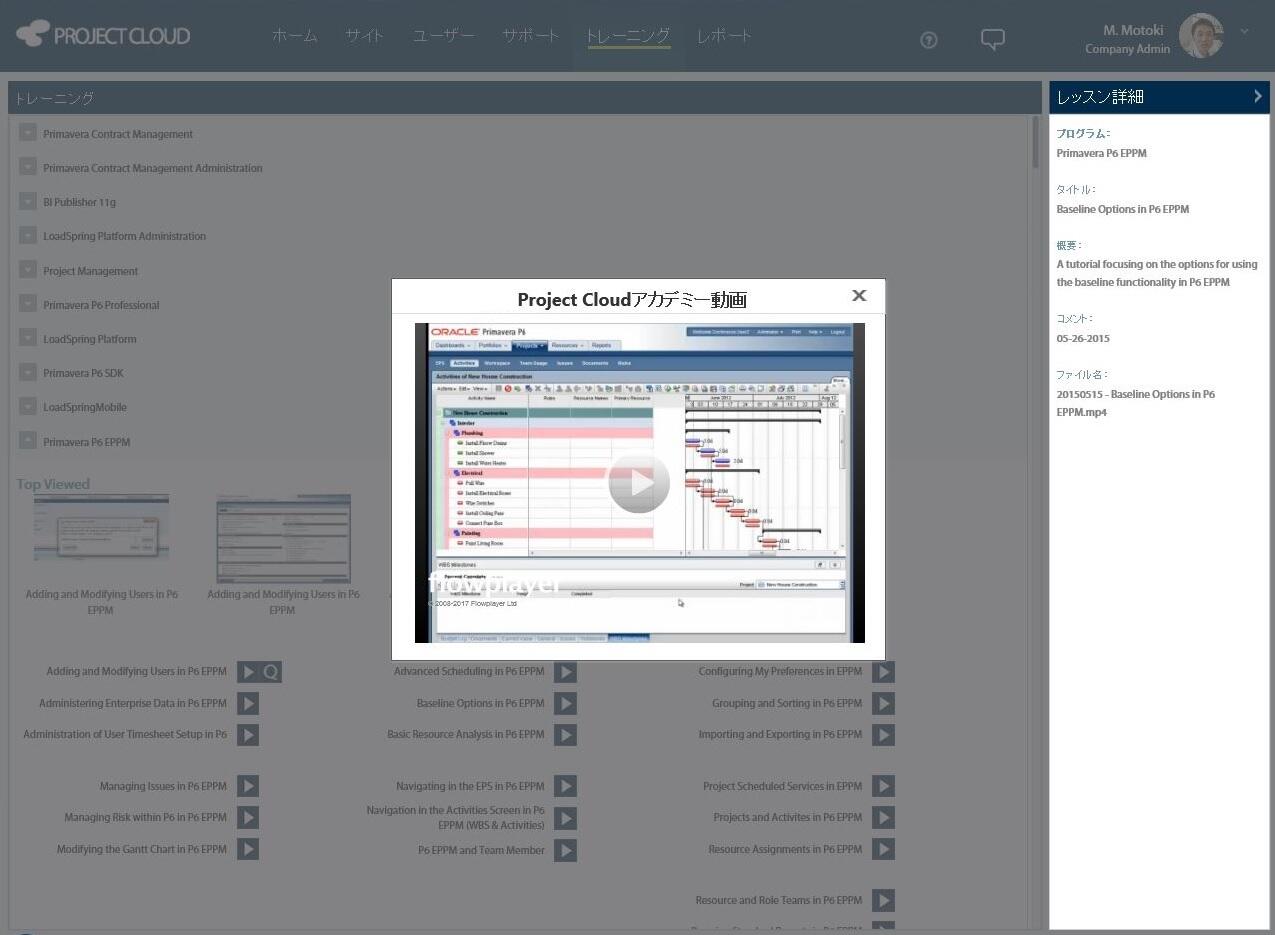The image size is (1275, 935).
Task: Play Navigating in the EPS in P6 EPPM
Action: (566, 787)
